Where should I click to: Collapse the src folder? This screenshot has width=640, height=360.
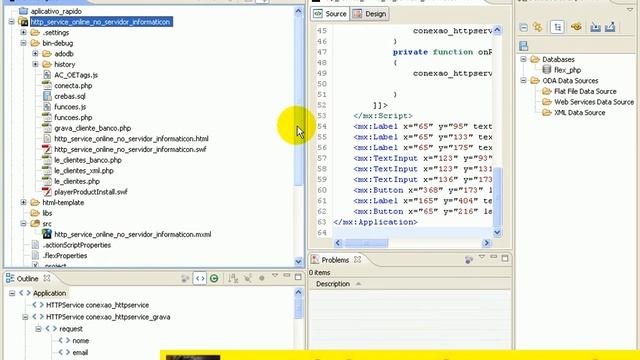click(23, 224)
